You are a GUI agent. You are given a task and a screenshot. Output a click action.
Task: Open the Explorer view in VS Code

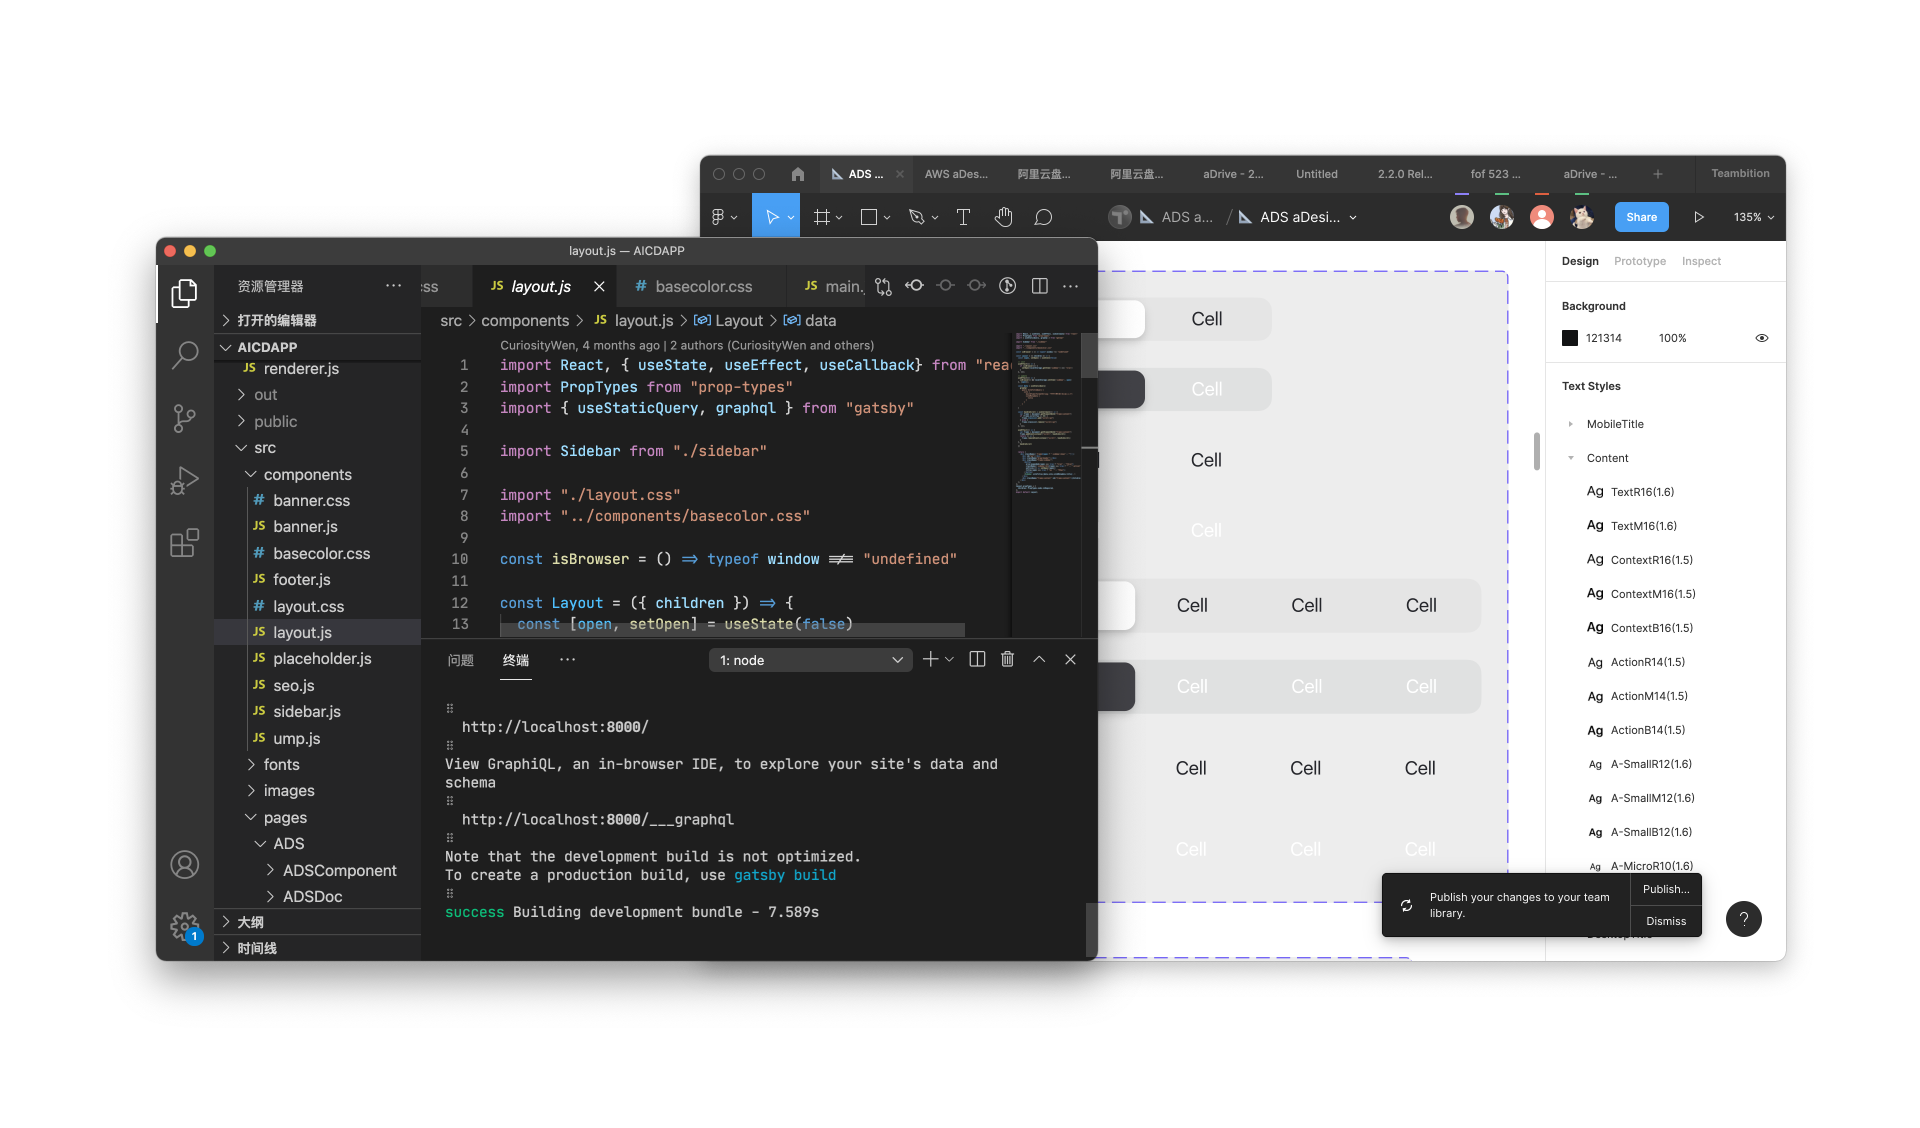click(x=185, y=293)
